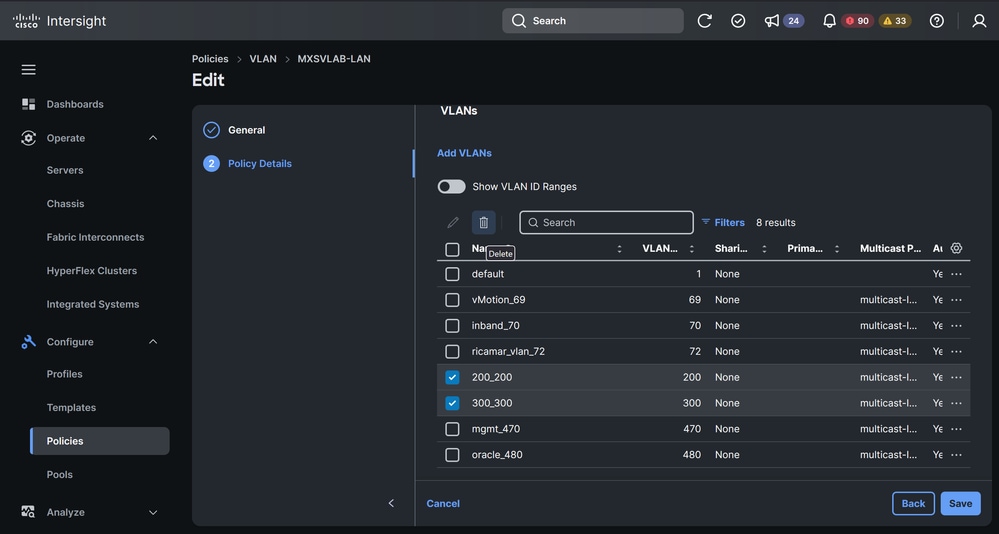999x534 pixels.
Task: Open the user profile icon
Action: tap(979, 21)
